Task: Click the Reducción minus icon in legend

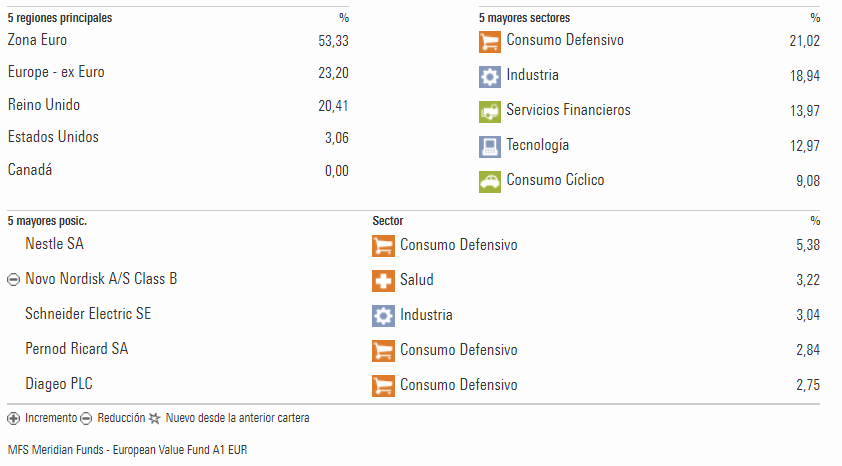Action: pos(86,418)
